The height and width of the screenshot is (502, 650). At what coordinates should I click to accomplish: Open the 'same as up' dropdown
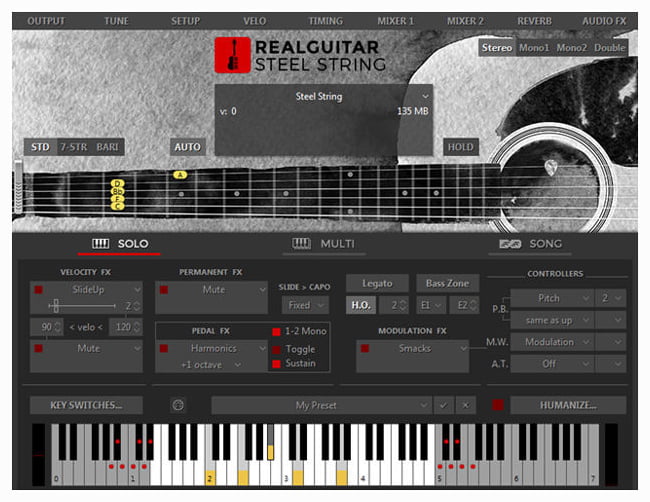point(552,320)
